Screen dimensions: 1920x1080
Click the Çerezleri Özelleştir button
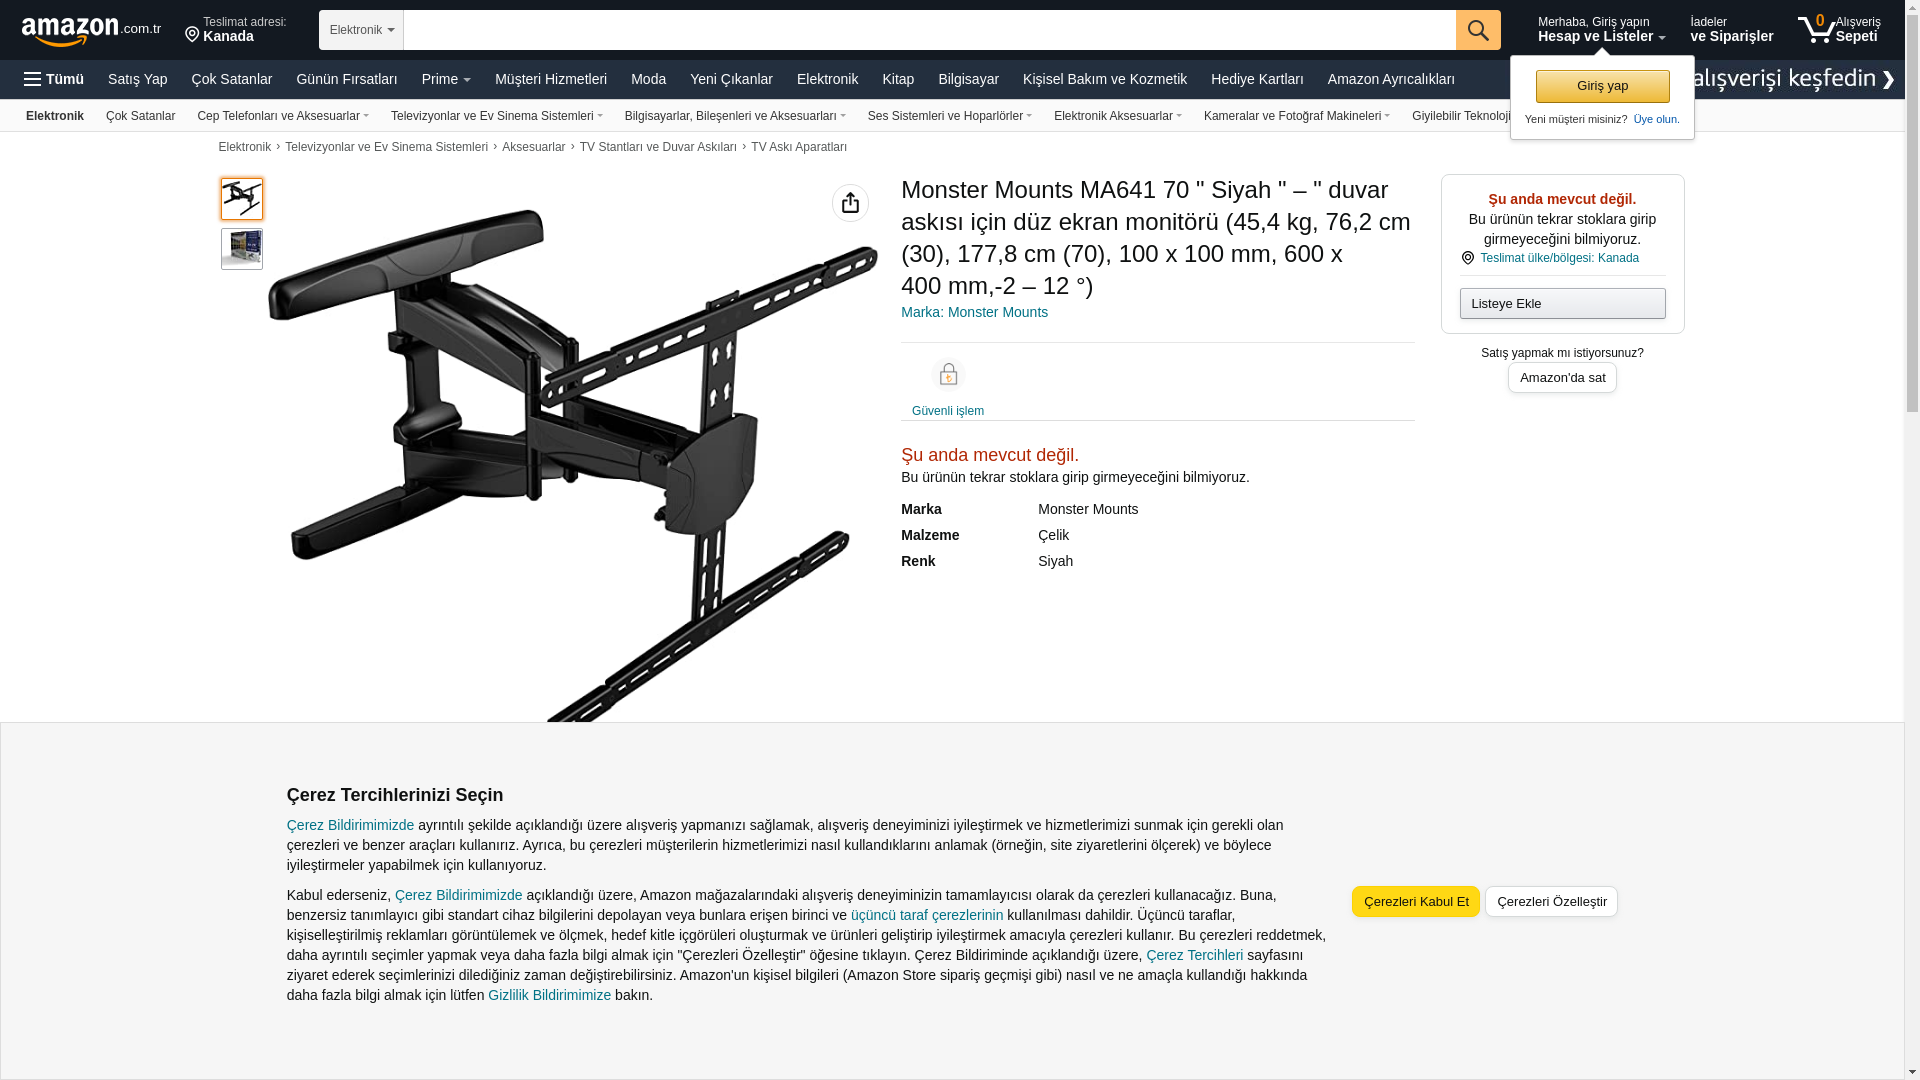pyautogui.click(x=1551, y=902)
